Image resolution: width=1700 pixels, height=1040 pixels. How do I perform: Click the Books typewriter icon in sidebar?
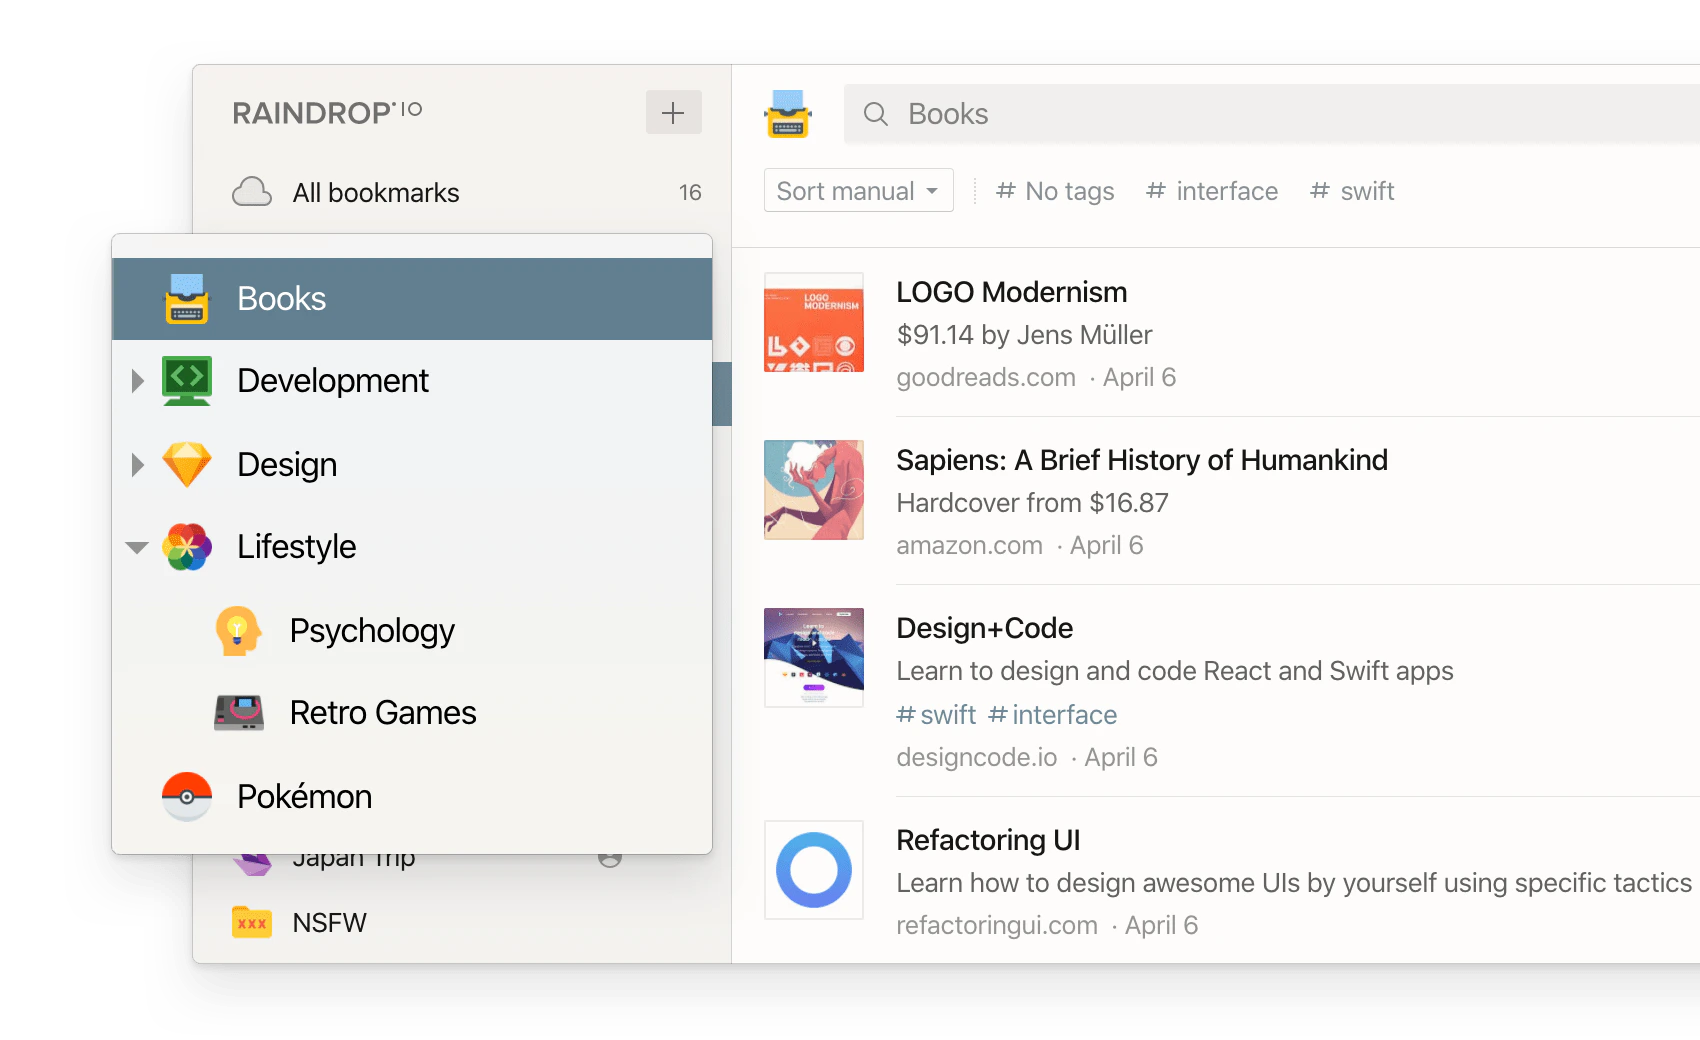coord(187,299)
